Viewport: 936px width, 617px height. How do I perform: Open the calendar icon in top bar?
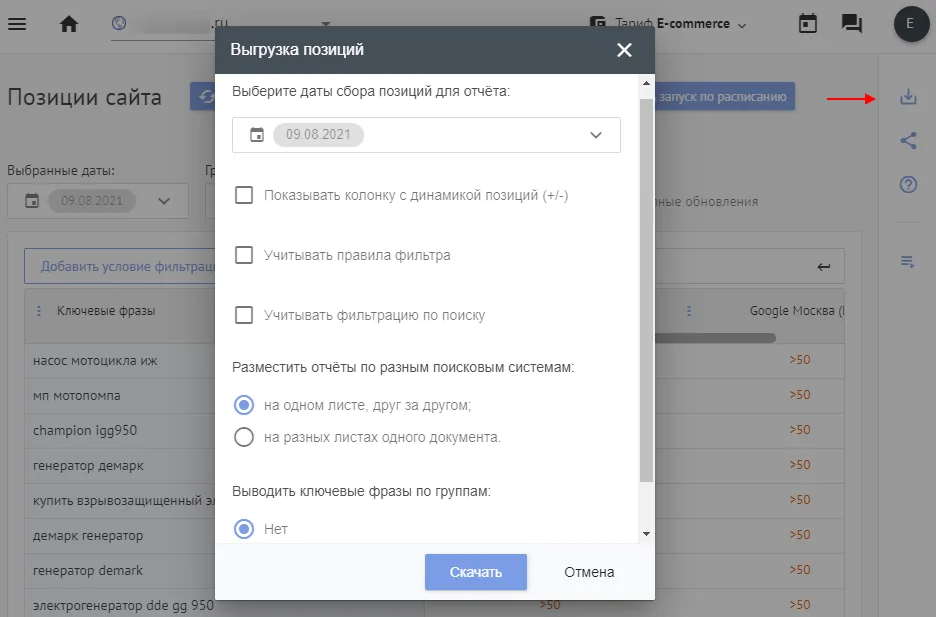(808, 24)
